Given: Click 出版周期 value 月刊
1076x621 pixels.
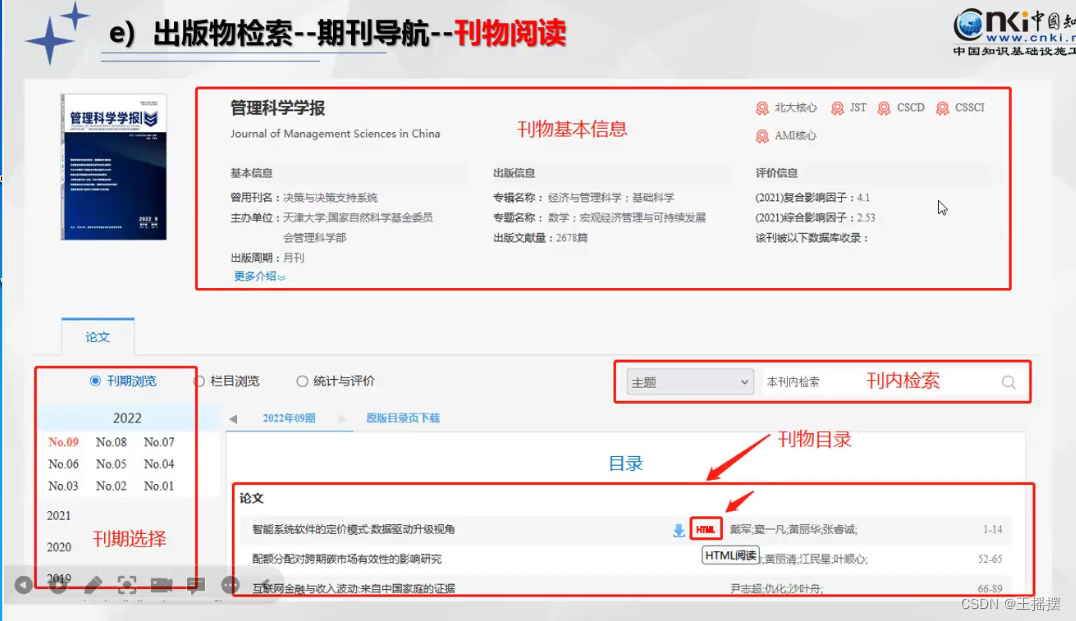Looking at the screenshot, I should [x=294, y=258].
